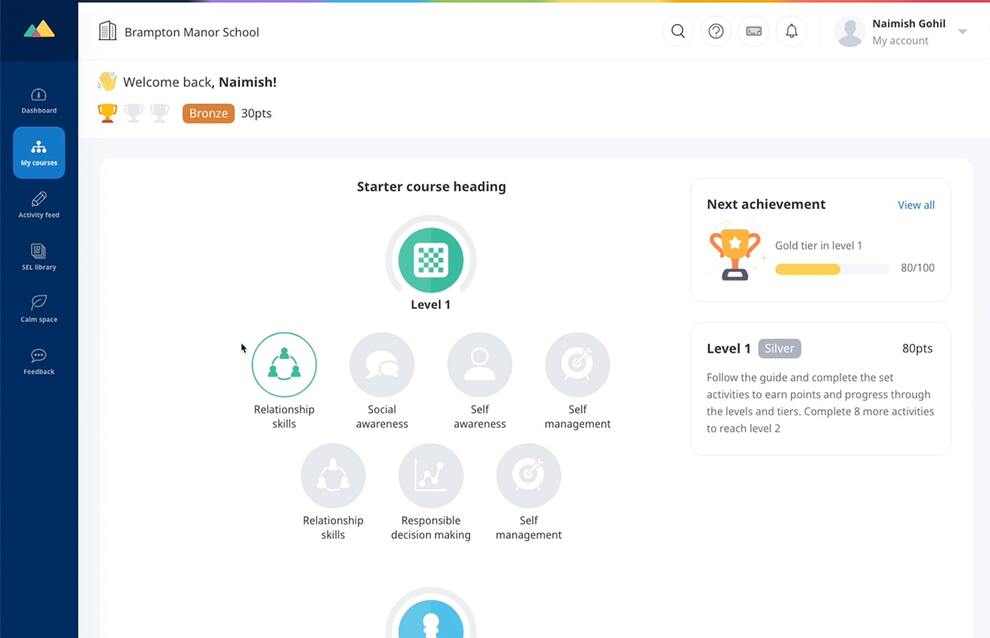
Task: Click the yellow achievement progress bar
Action: tap(832, 269)
